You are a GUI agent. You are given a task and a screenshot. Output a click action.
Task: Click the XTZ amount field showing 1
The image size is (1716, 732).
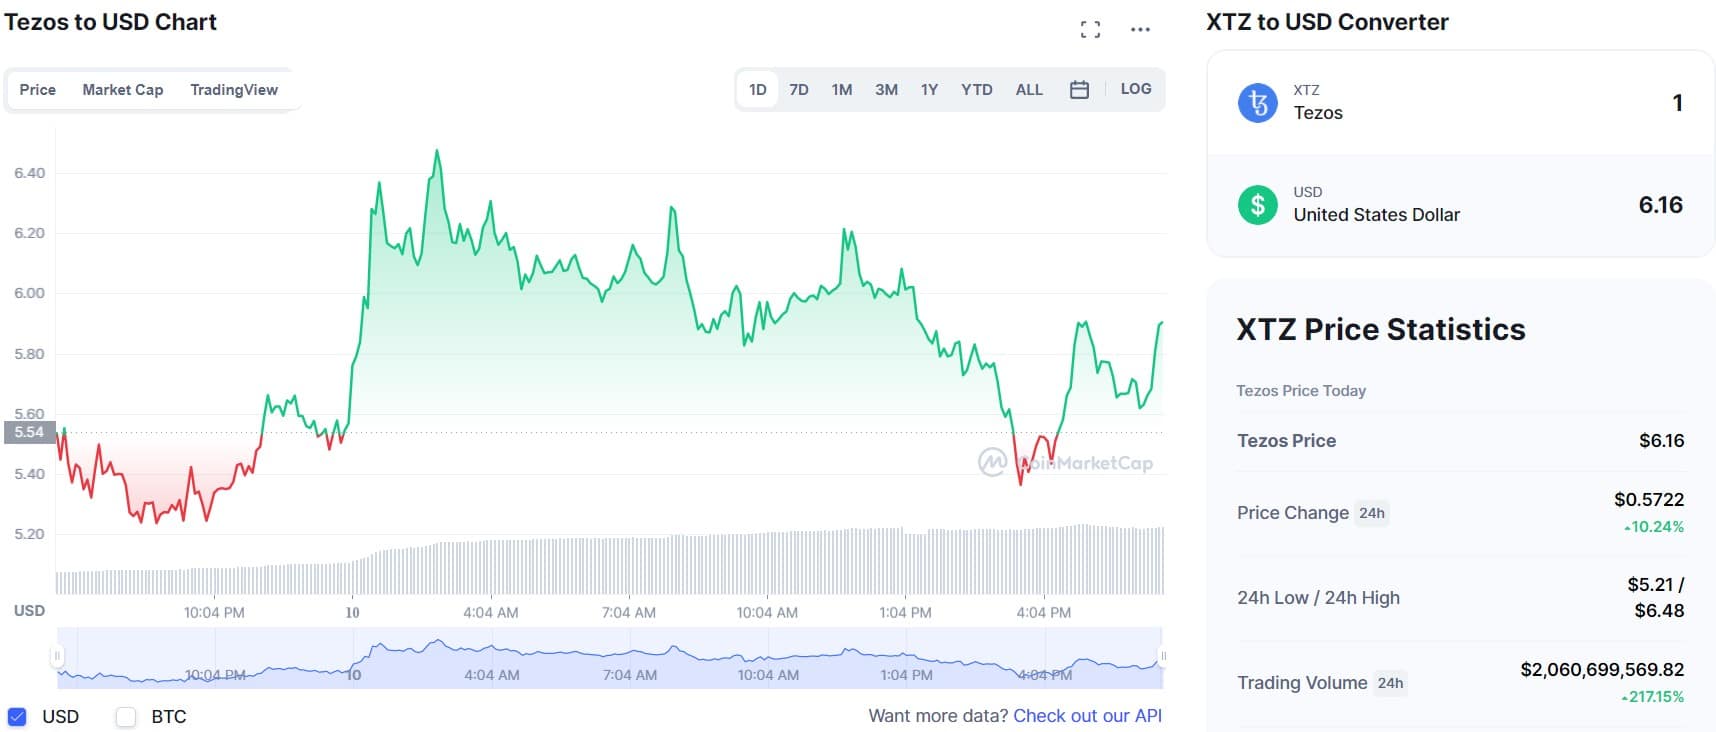[1677, 103]
